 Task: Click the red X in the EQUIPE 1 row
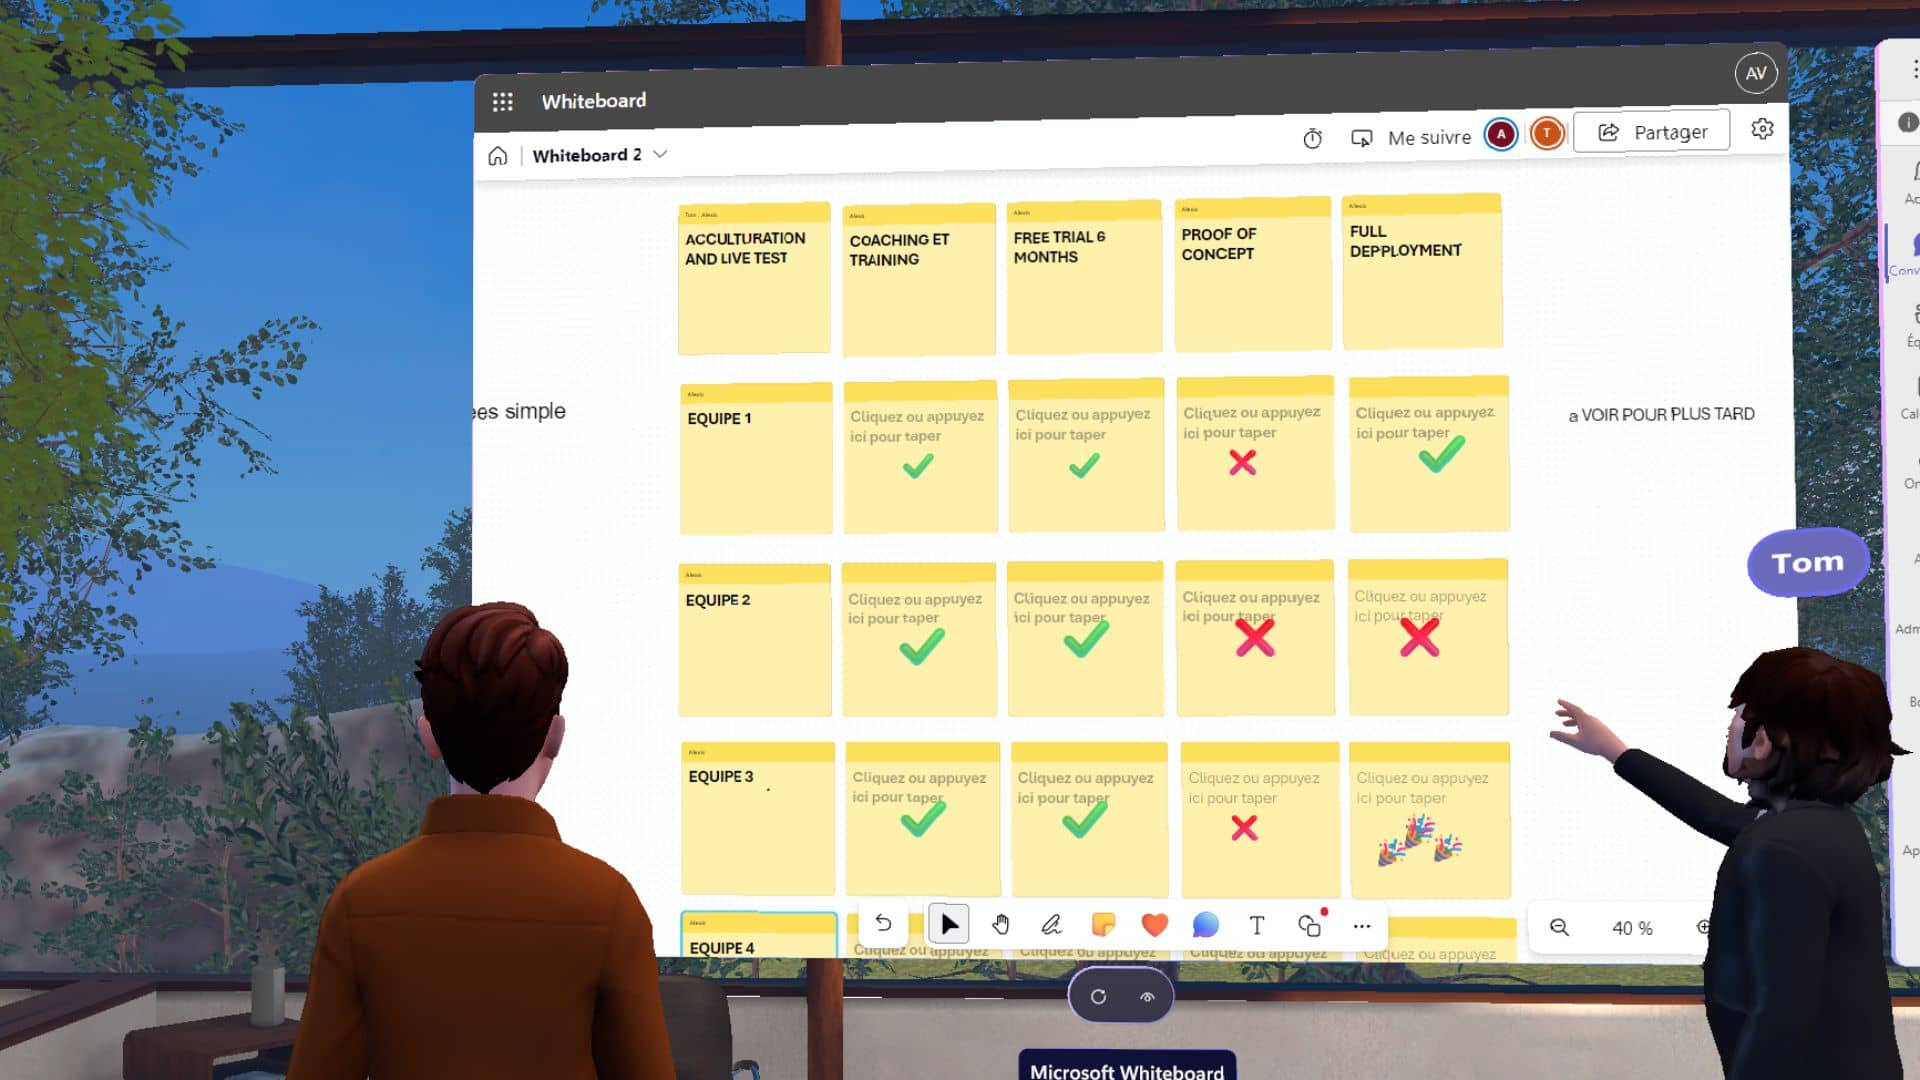coord(1242,462)
